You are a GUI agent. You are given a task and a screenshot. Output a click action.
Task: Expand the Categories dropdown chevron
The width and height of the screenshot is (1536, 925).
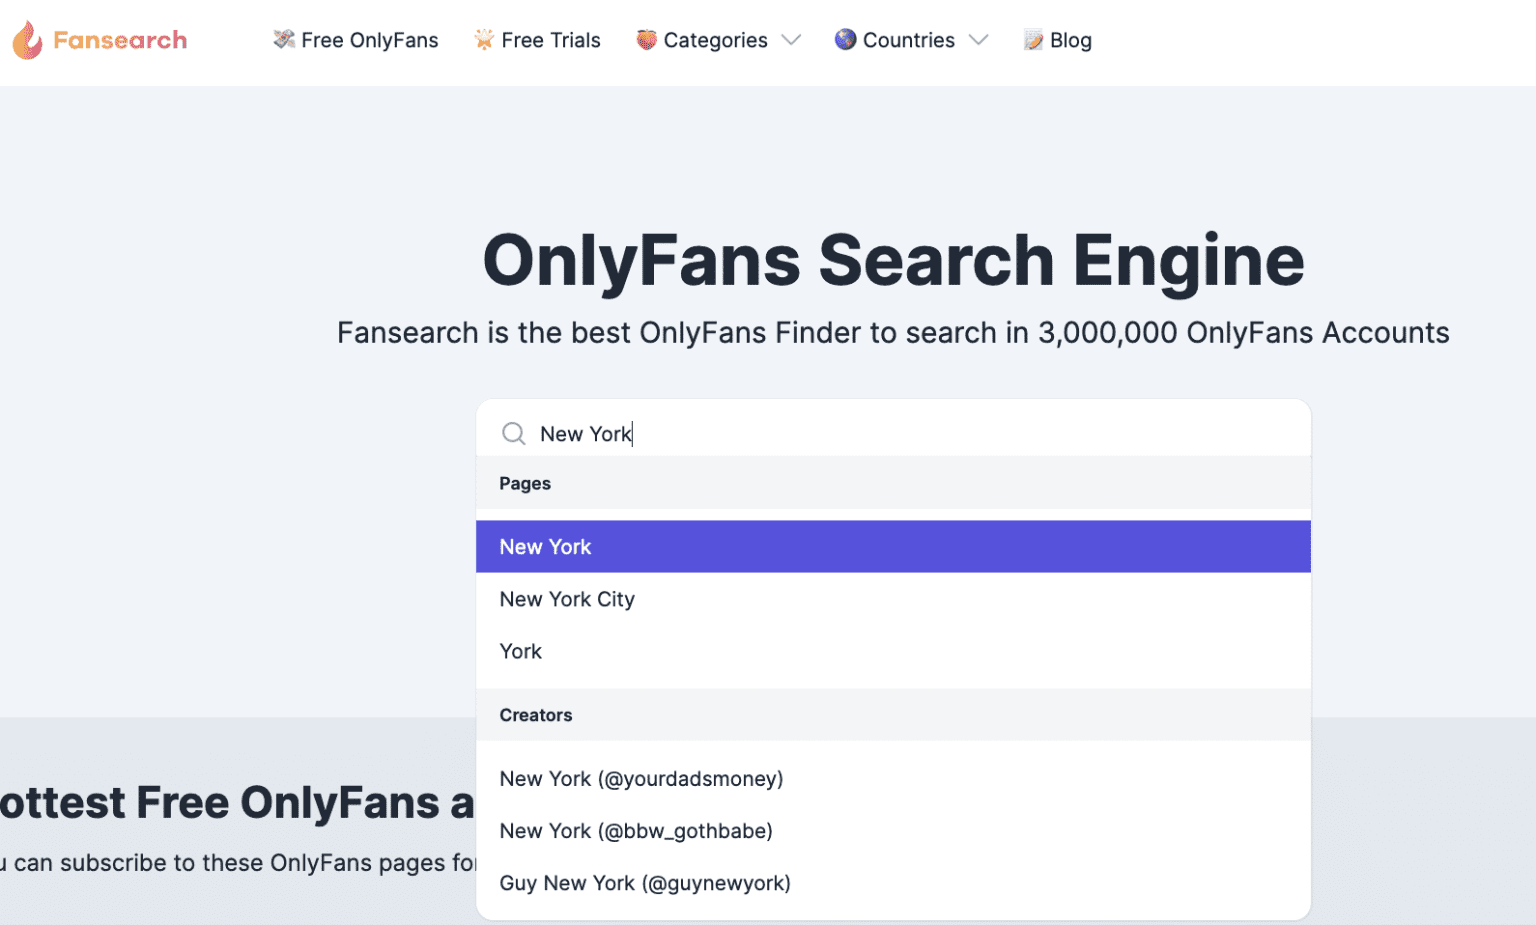click(x=791, y=40)
